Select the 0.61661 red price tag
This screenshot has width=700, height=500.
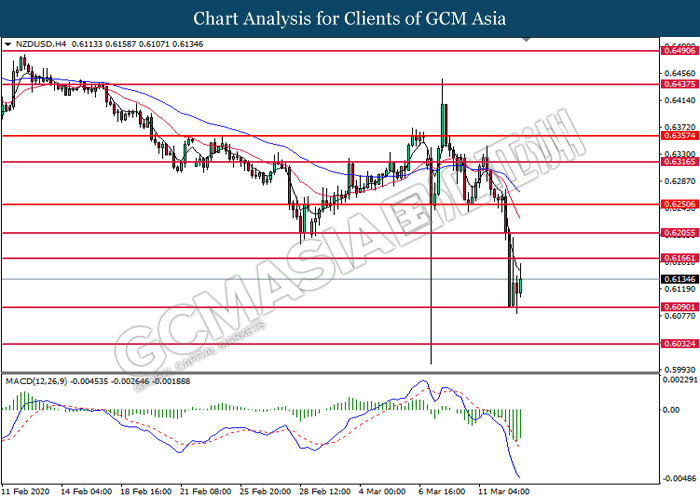[x=677, y=258]
